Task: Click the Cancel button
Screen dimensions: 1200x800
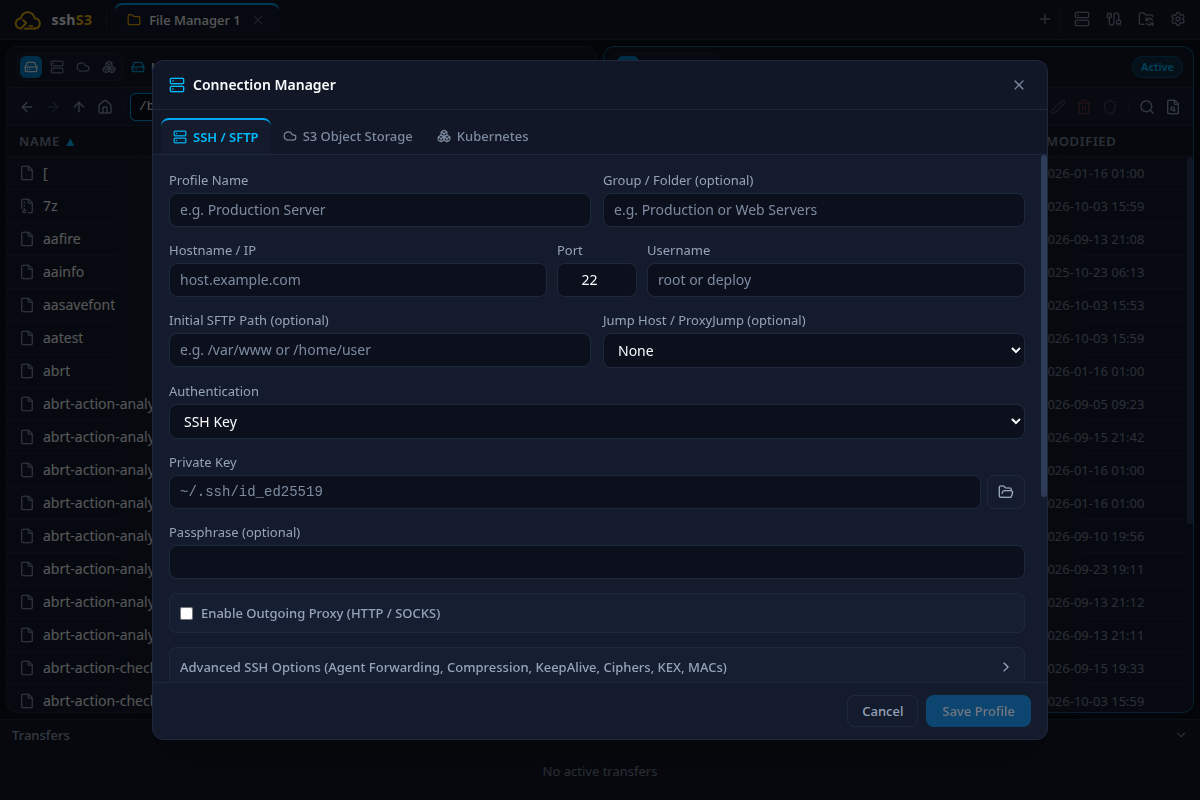Action: pos(882,711)
